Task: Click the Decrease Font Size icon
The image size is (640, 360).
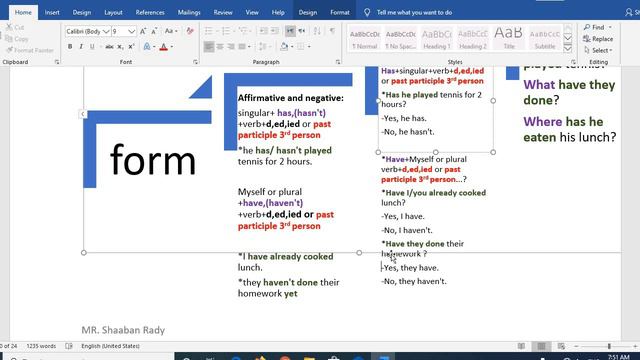Action: point(154,31)
